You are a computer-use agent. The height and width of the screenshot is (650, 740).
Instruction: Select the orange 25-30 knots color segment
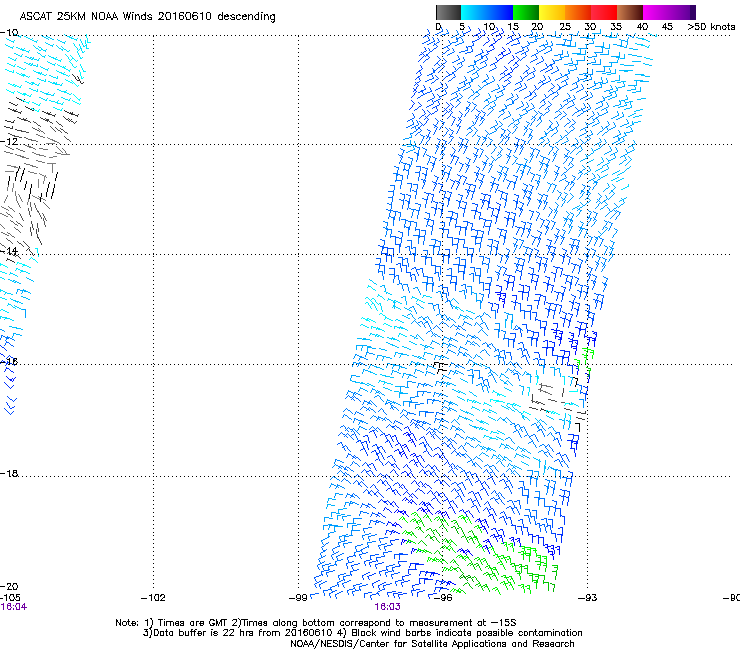tap(578, 12)
